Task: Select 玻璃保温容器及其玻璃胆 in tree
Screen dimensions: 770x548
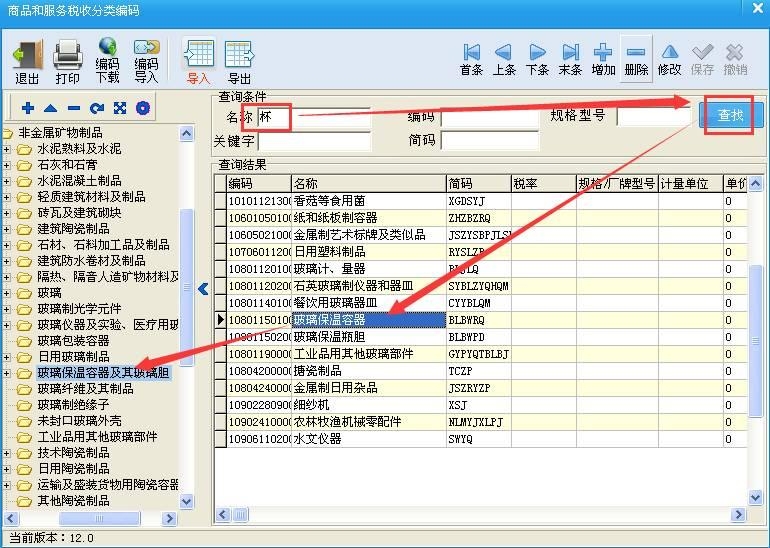Action: point(103,373)
